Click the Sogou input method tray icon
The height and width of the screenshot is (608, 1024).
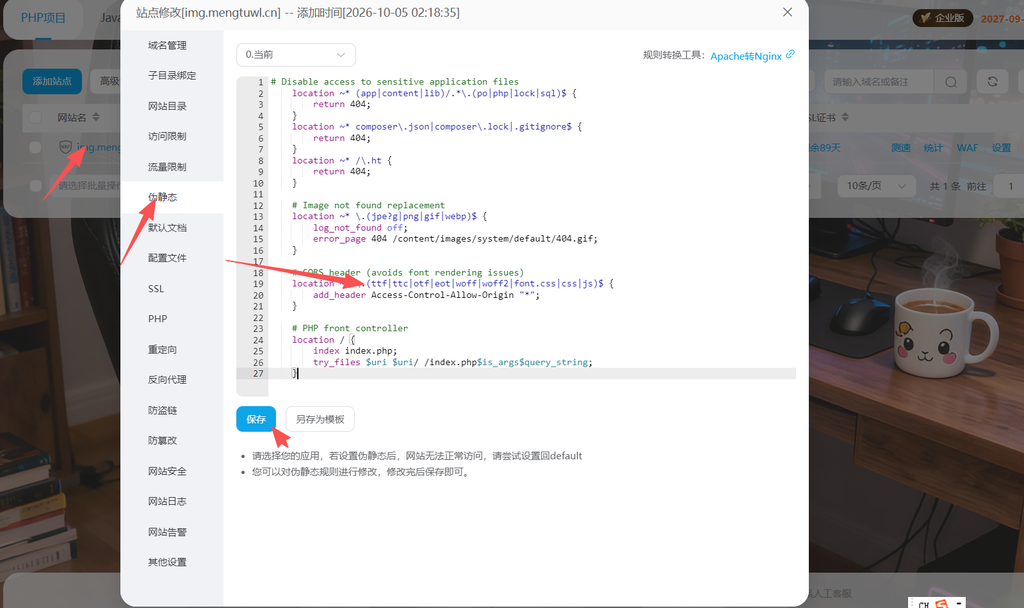941,603
